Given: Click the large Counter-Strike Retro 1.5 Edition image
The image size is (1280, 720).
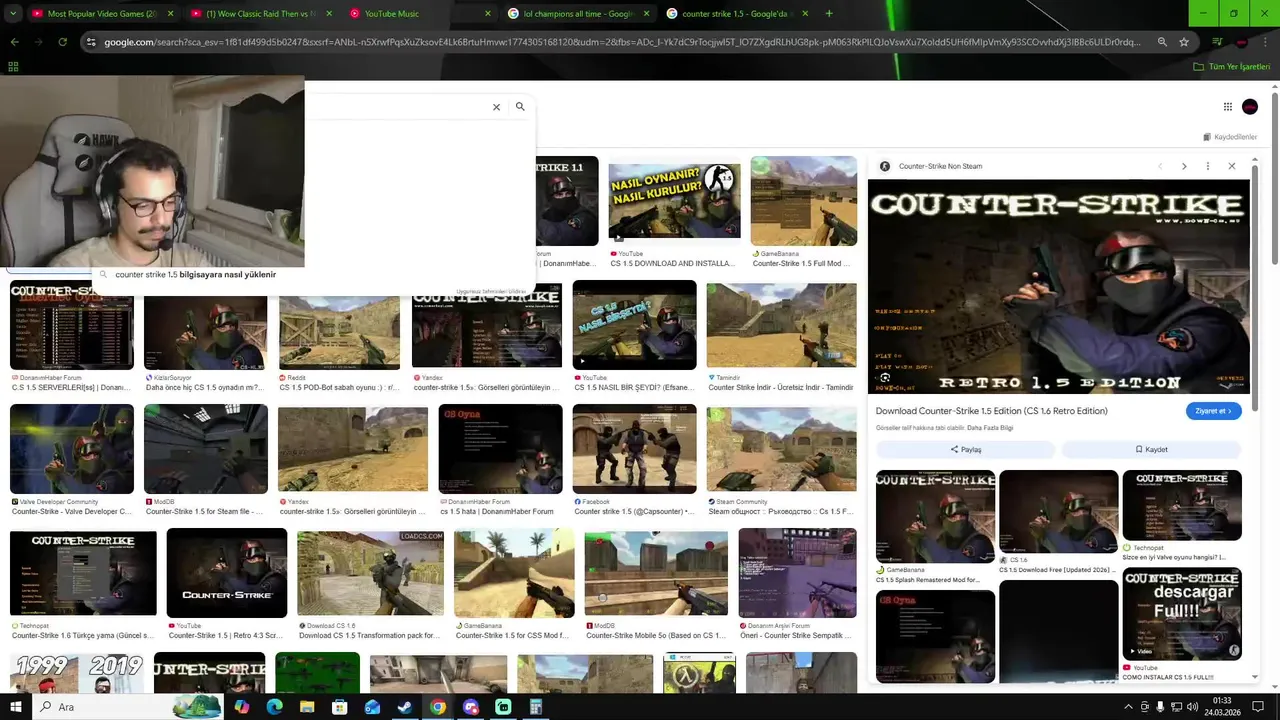Looking at the screenshot, I should point(1059,287).
